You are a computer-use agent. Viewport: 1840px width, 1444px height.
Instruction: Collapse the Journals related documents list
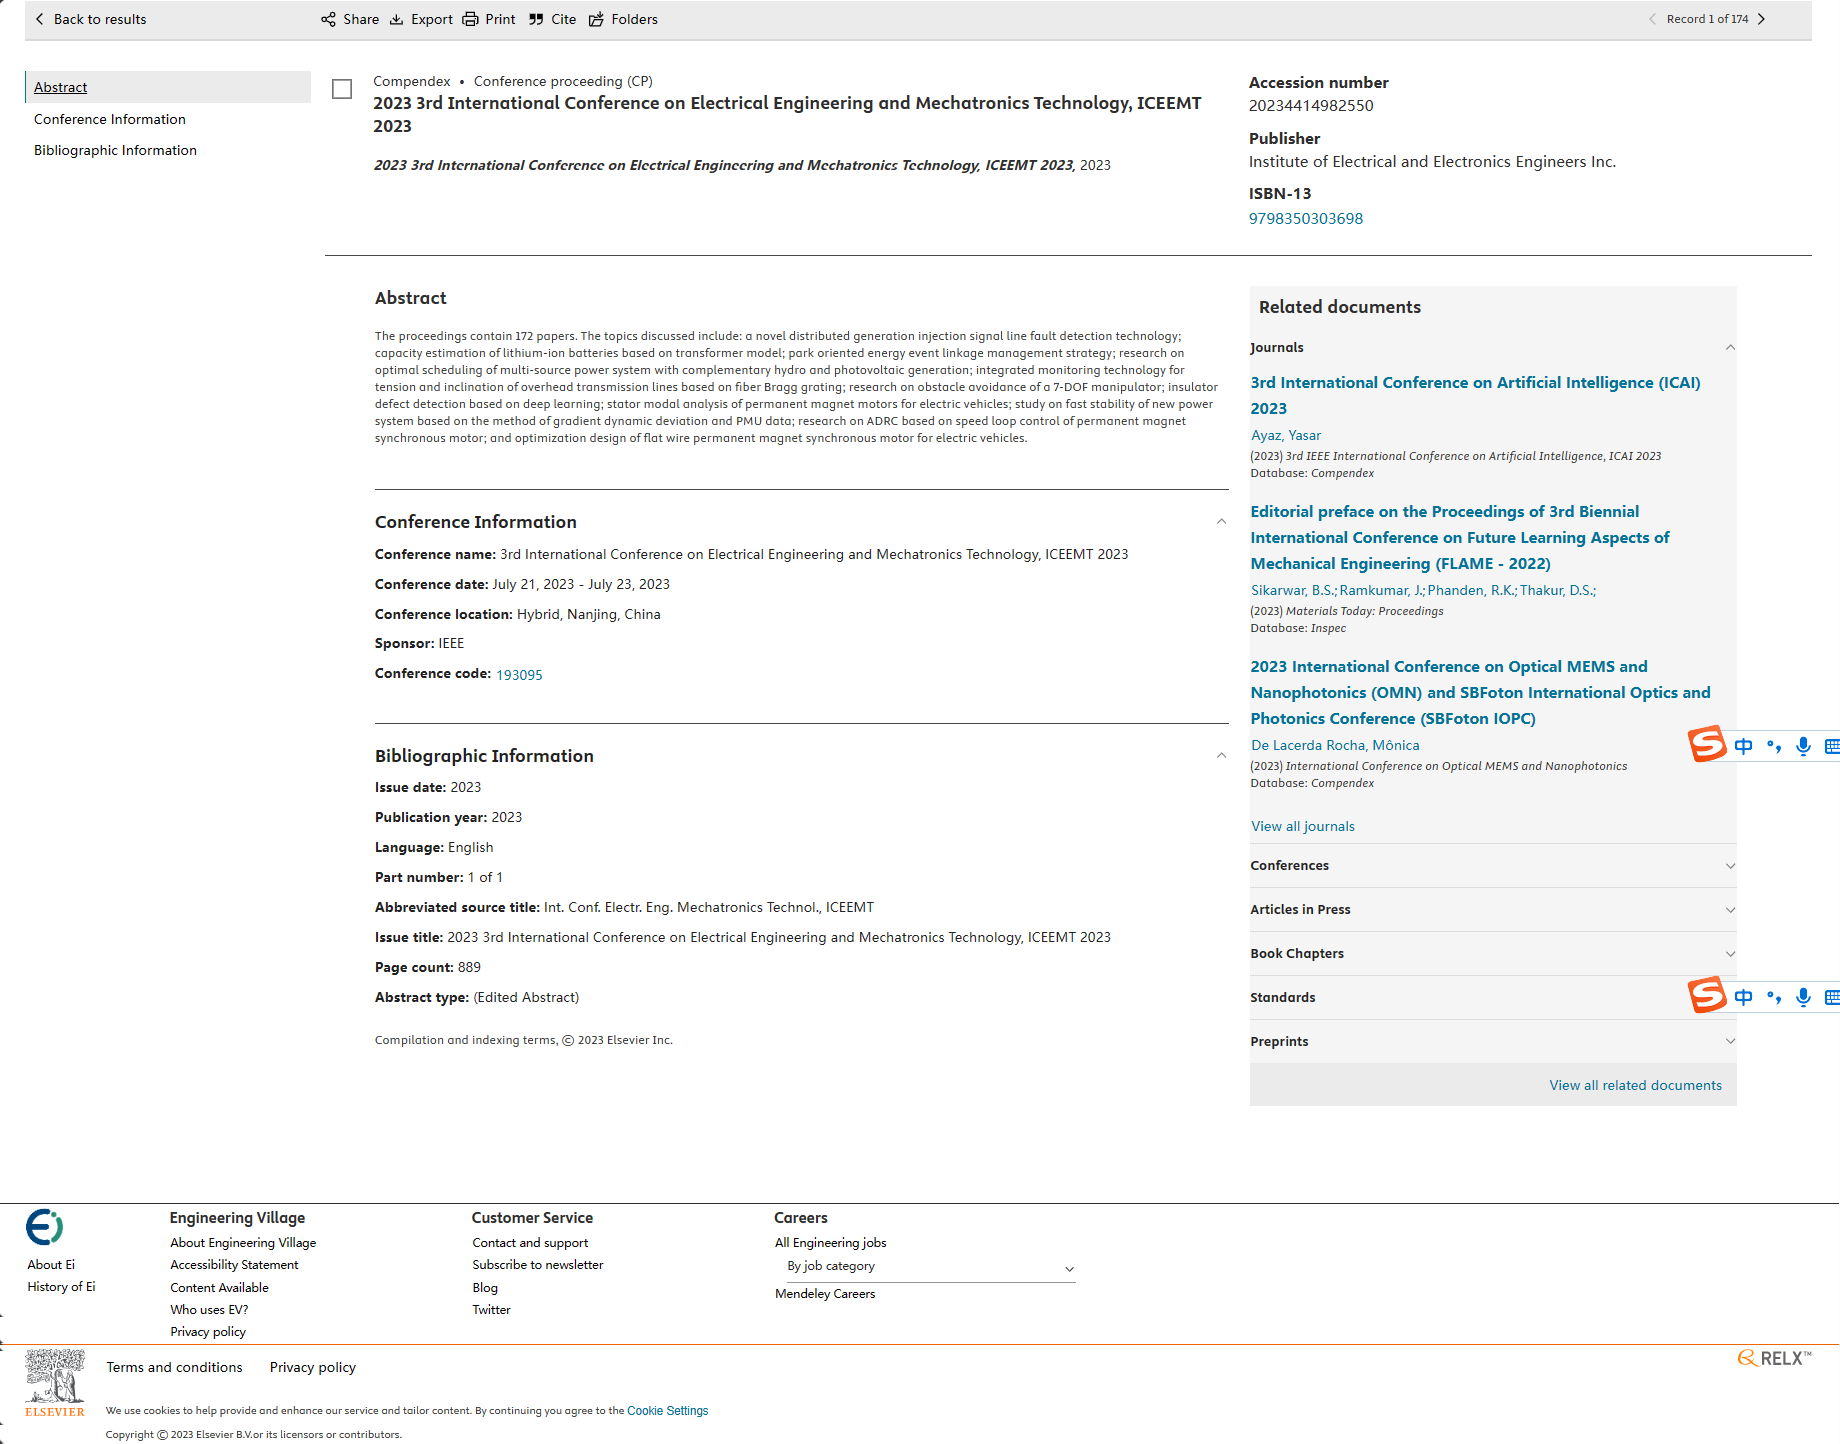pyautogui.click(x=1730, y=347)
